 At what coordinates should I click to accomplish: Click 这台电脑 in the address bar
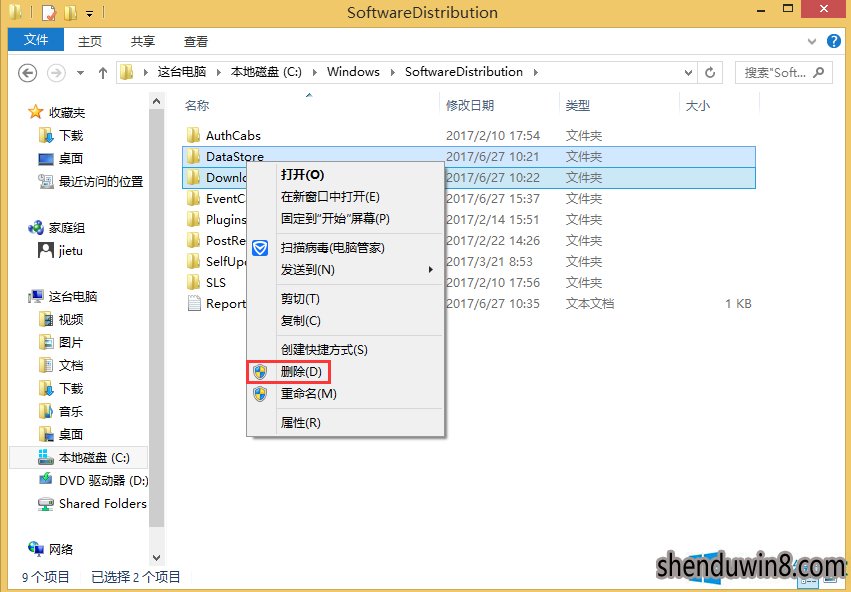(182, 72)
